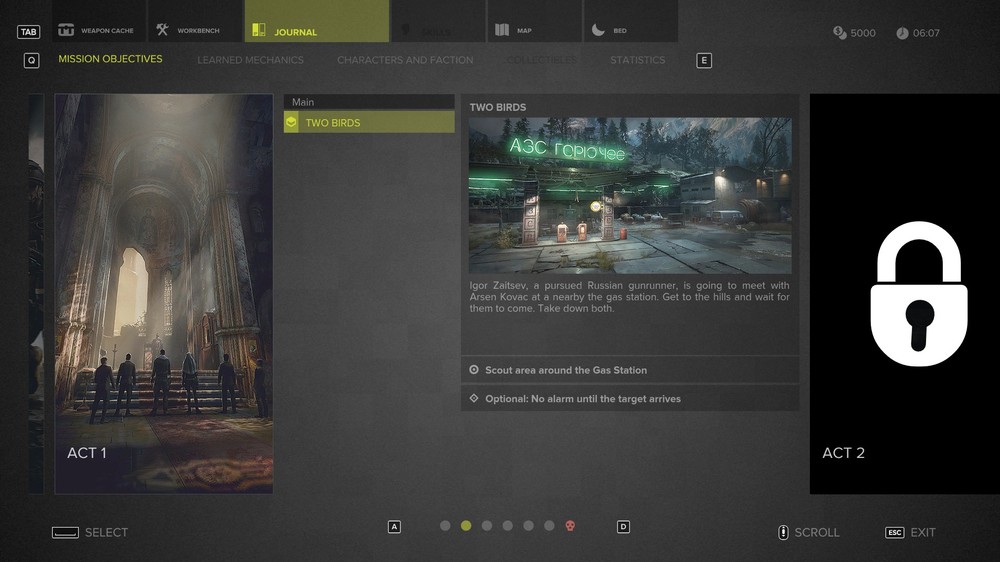Go to the Bed tab

[x=629, y=30]
